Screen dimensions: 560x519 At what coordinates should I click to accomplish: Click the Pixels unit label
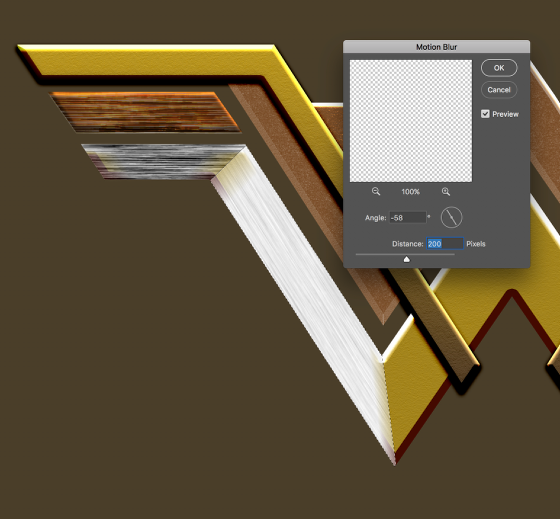coord(476,244)
